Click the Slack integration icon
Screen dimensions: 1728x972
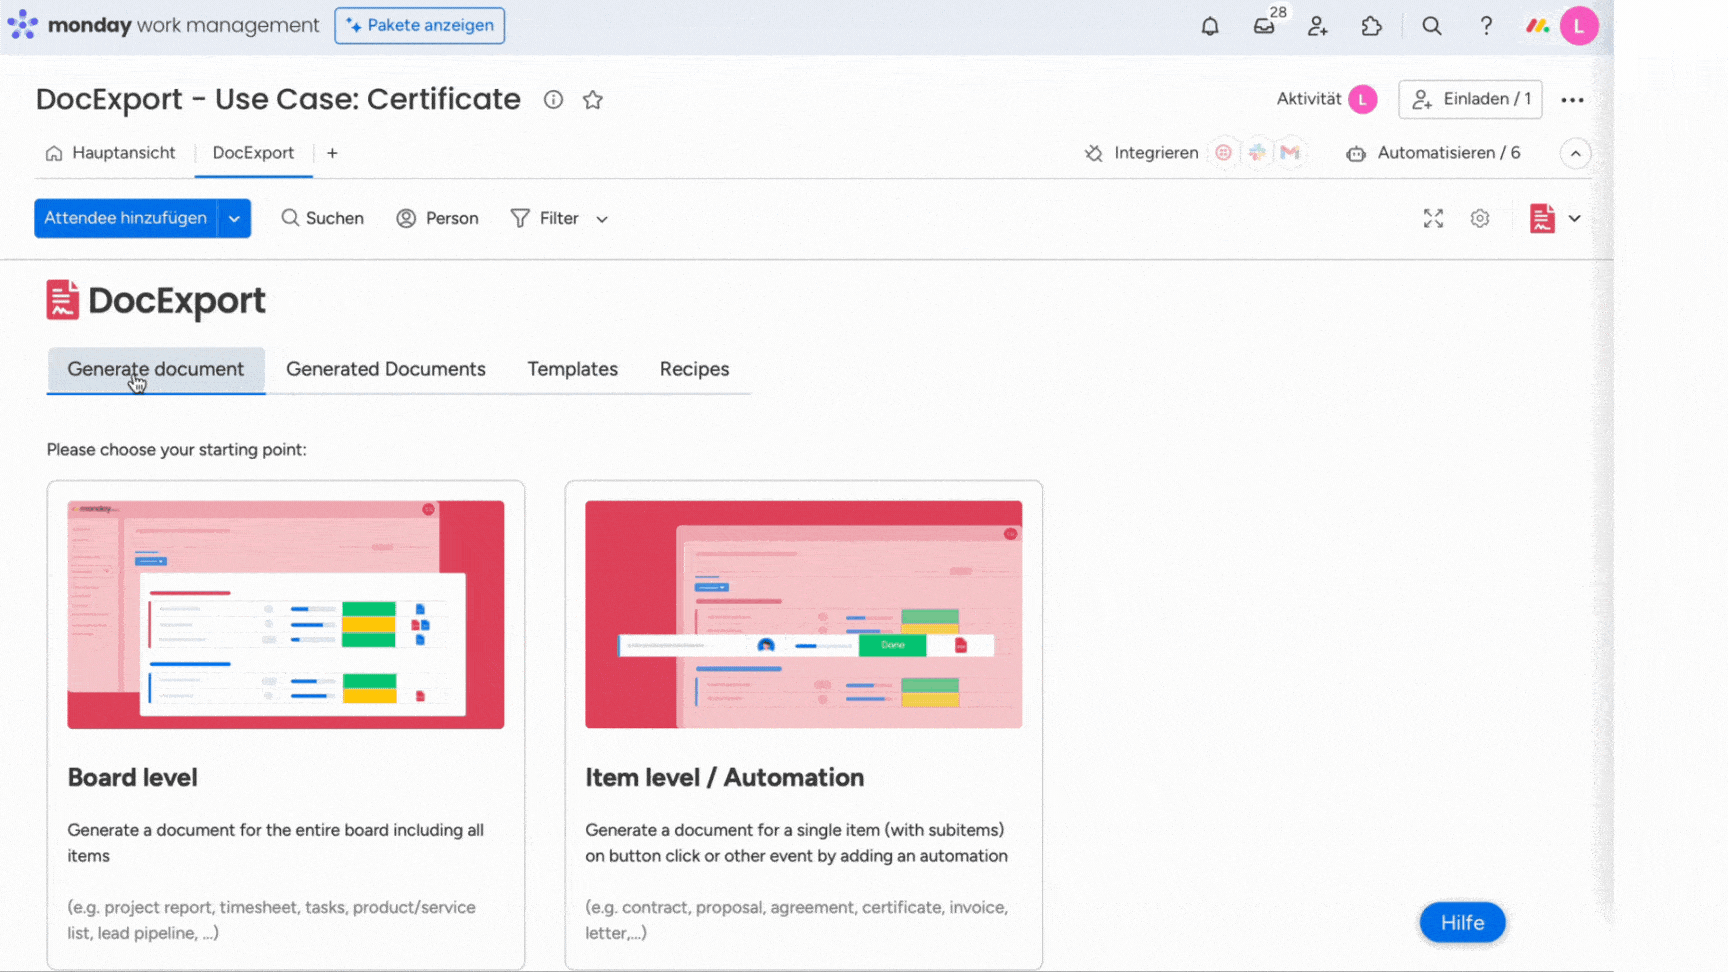1257,153
